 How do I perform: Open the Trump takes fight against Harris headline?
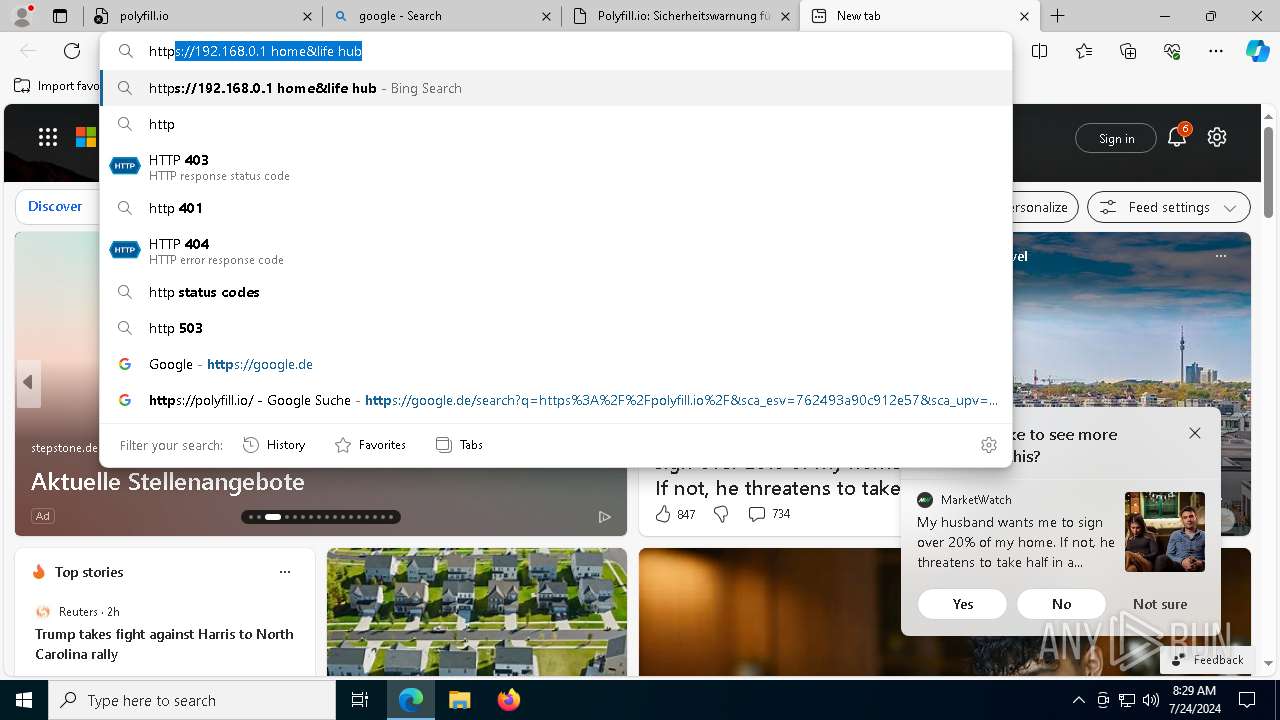164,644
